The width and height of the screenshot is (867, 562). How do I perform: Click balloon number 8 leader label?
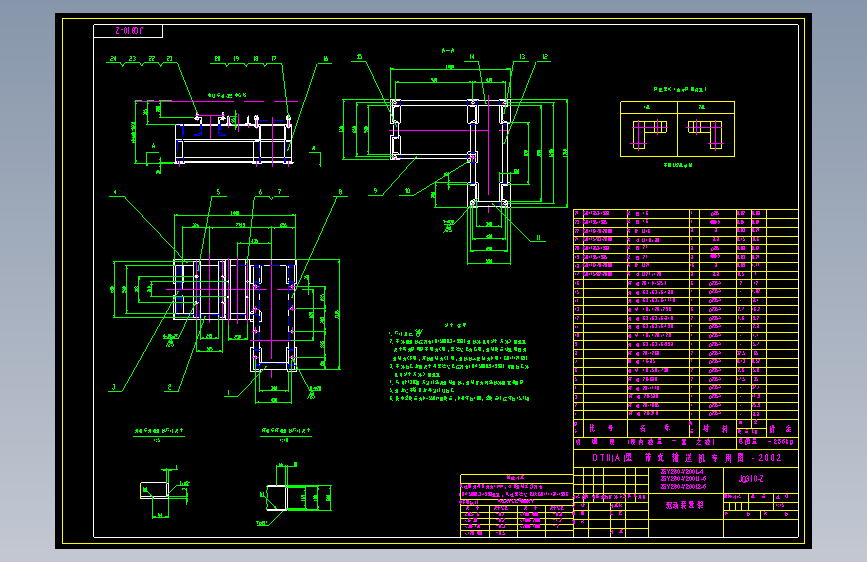click(x=340, y=192)
